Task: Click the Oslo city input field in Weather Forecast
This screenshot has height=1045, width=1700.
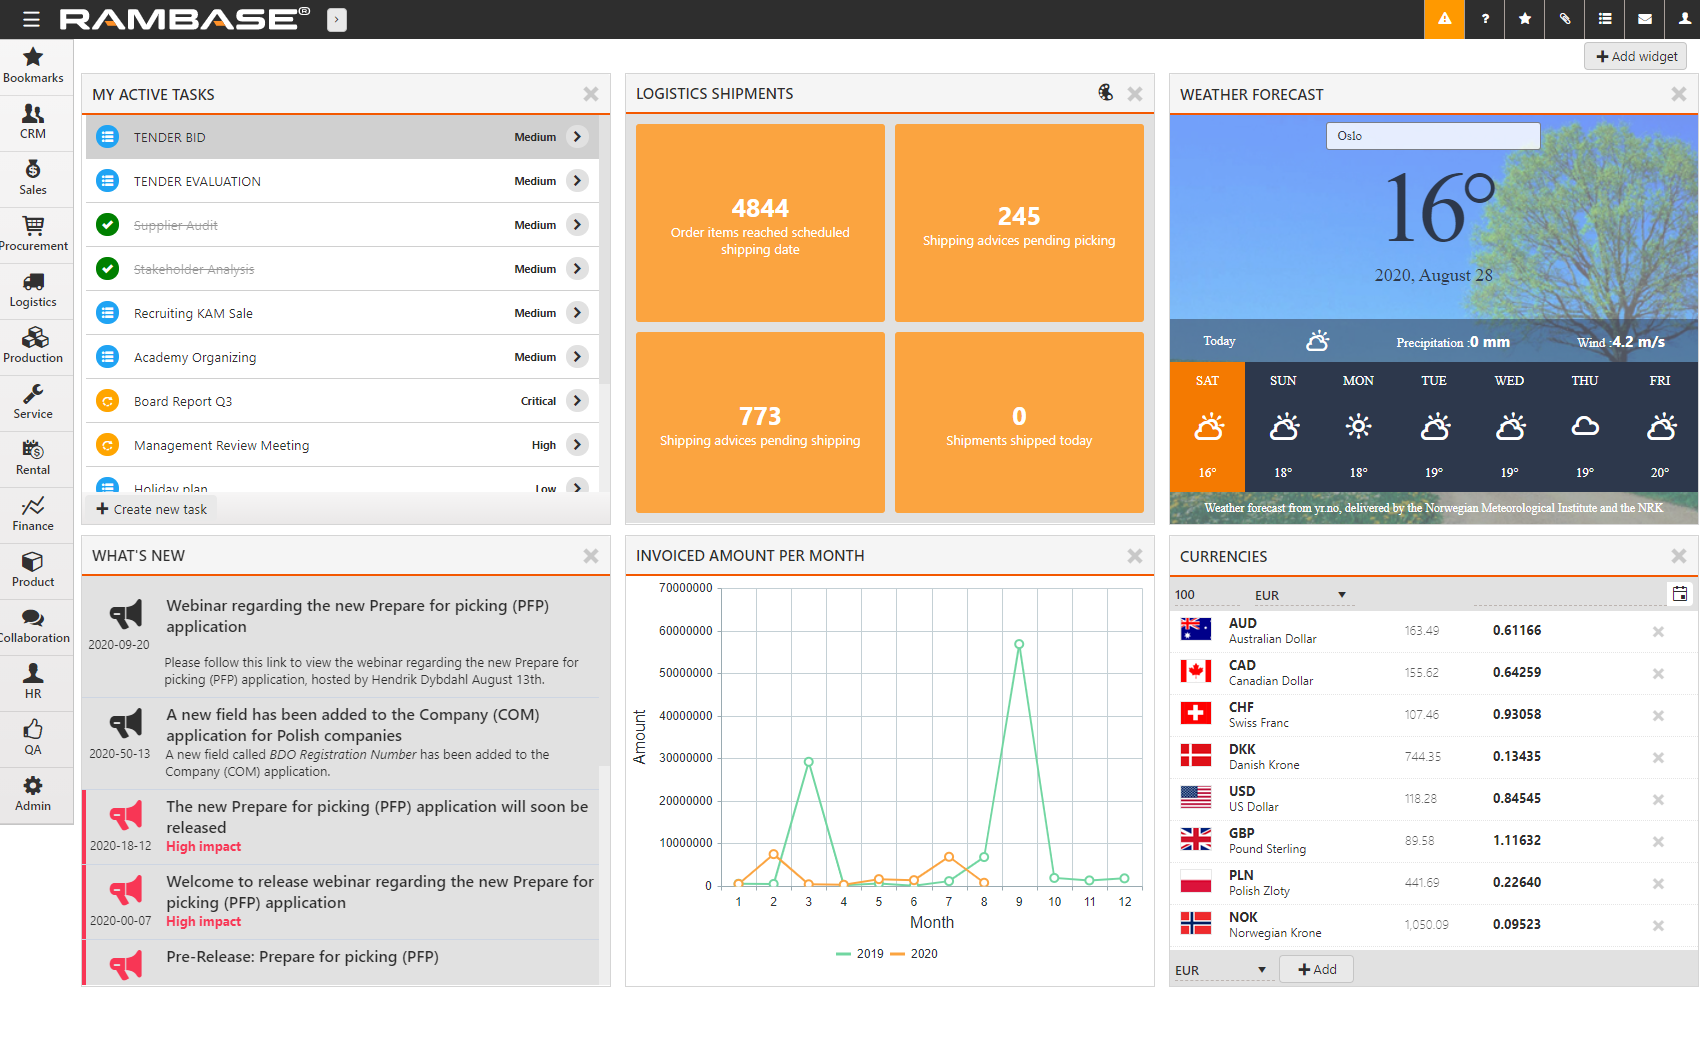Action: (x=1432, y=135)
